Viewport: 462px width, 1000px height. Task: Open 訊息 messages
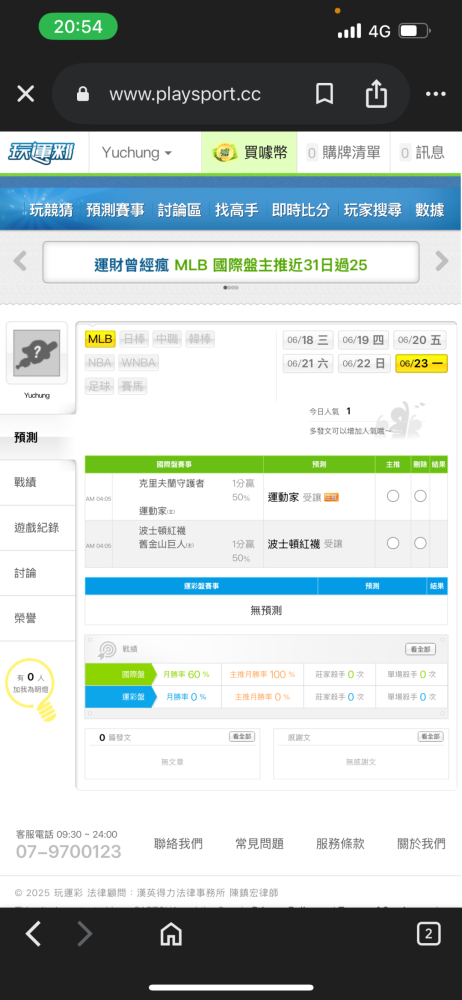click(x=422, y=152)
